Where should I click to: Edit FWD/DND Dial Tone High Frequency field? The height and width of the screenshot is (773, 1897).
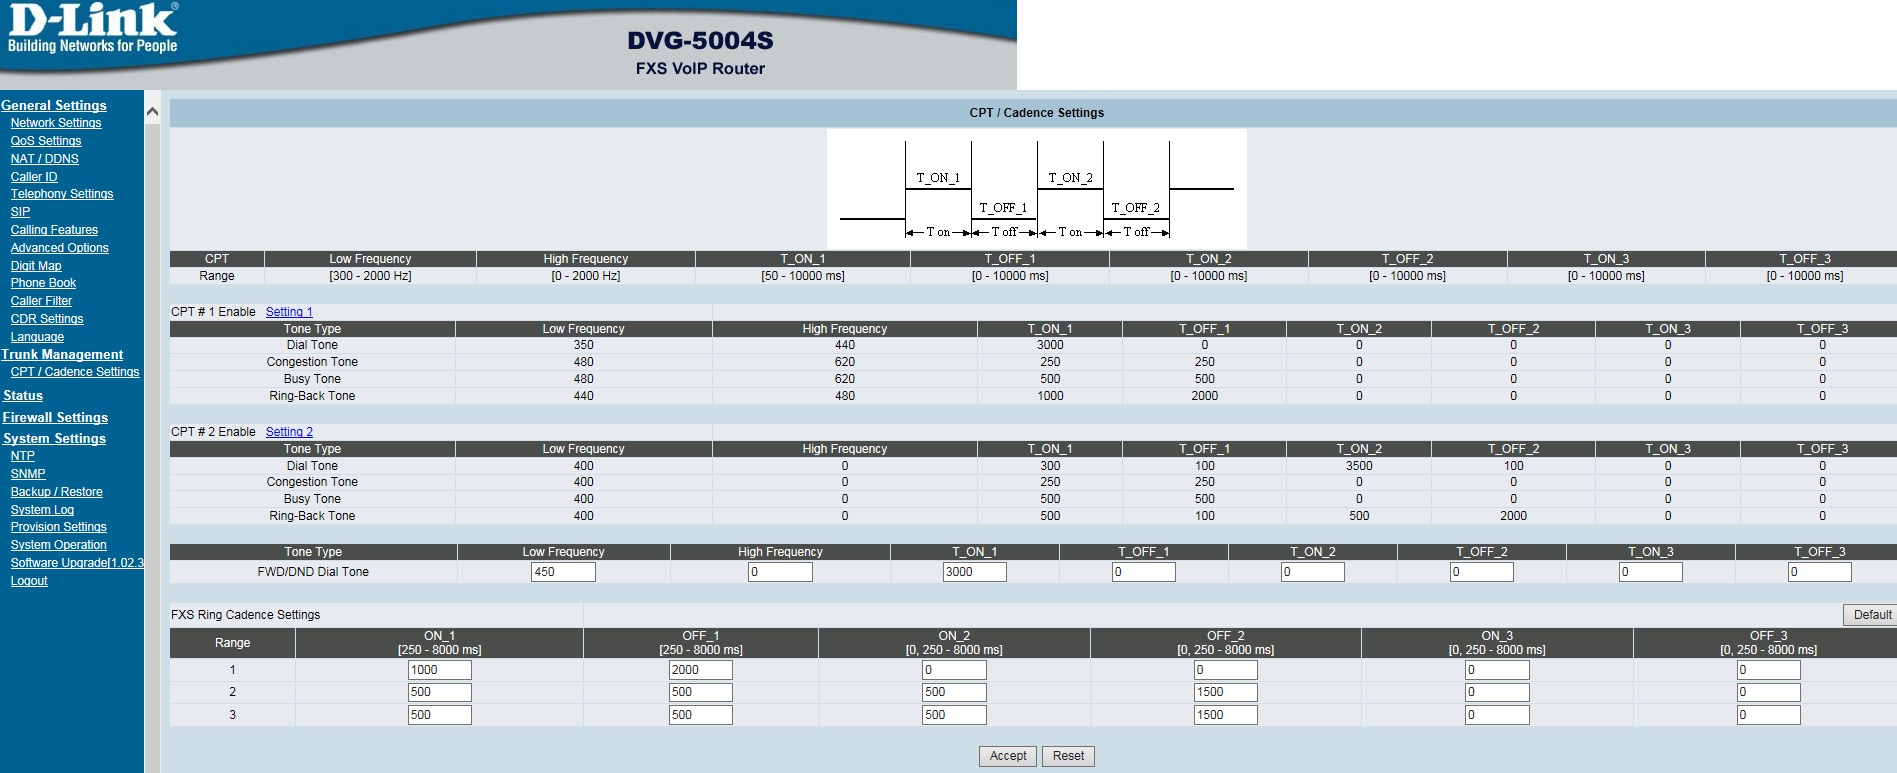pos(780,572)
